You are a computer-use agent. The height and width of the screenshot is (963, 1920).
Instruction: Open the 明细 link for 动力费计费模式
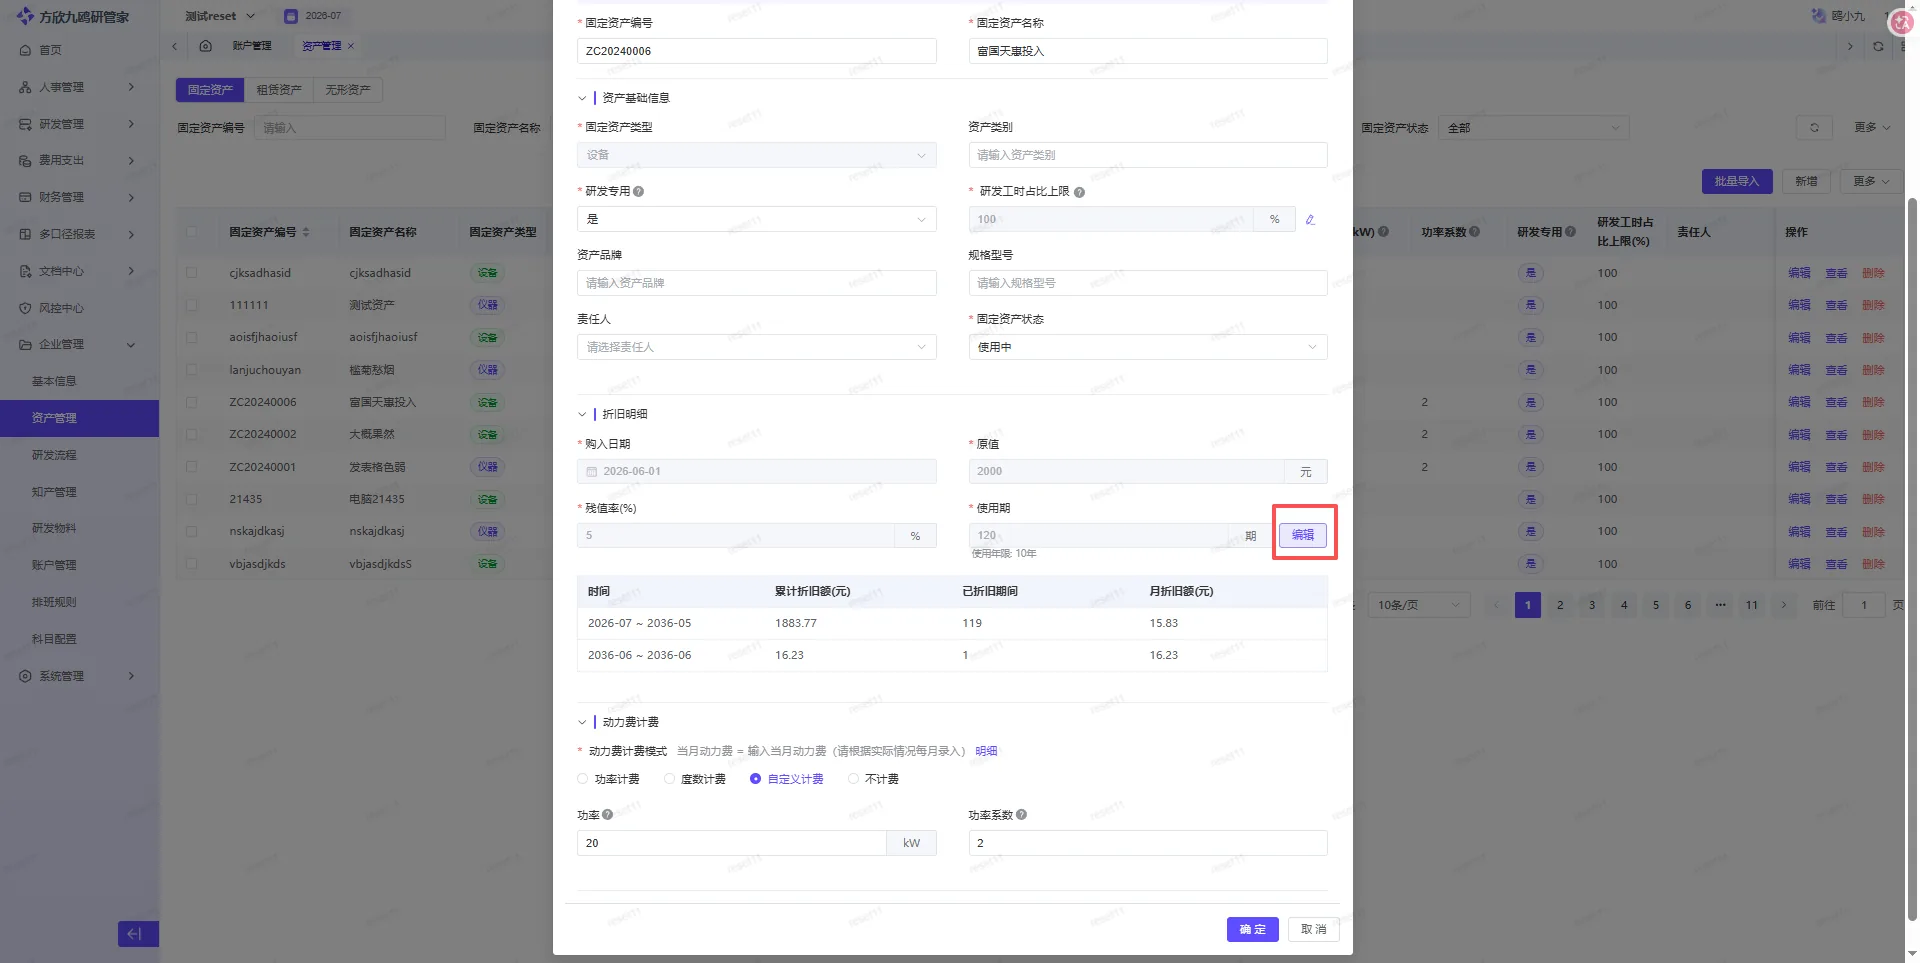coord(986,751)
